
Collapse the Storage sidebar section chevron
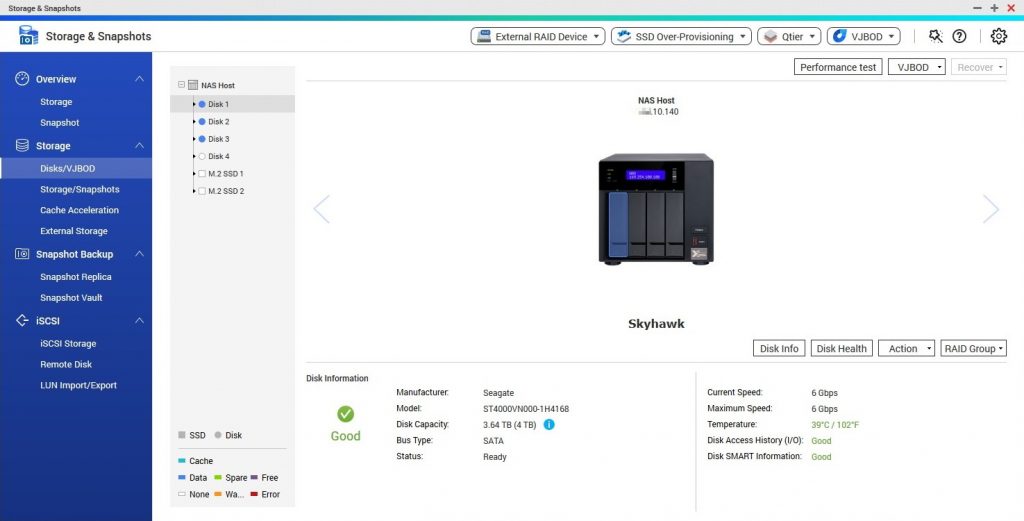[x=139, y=146]
